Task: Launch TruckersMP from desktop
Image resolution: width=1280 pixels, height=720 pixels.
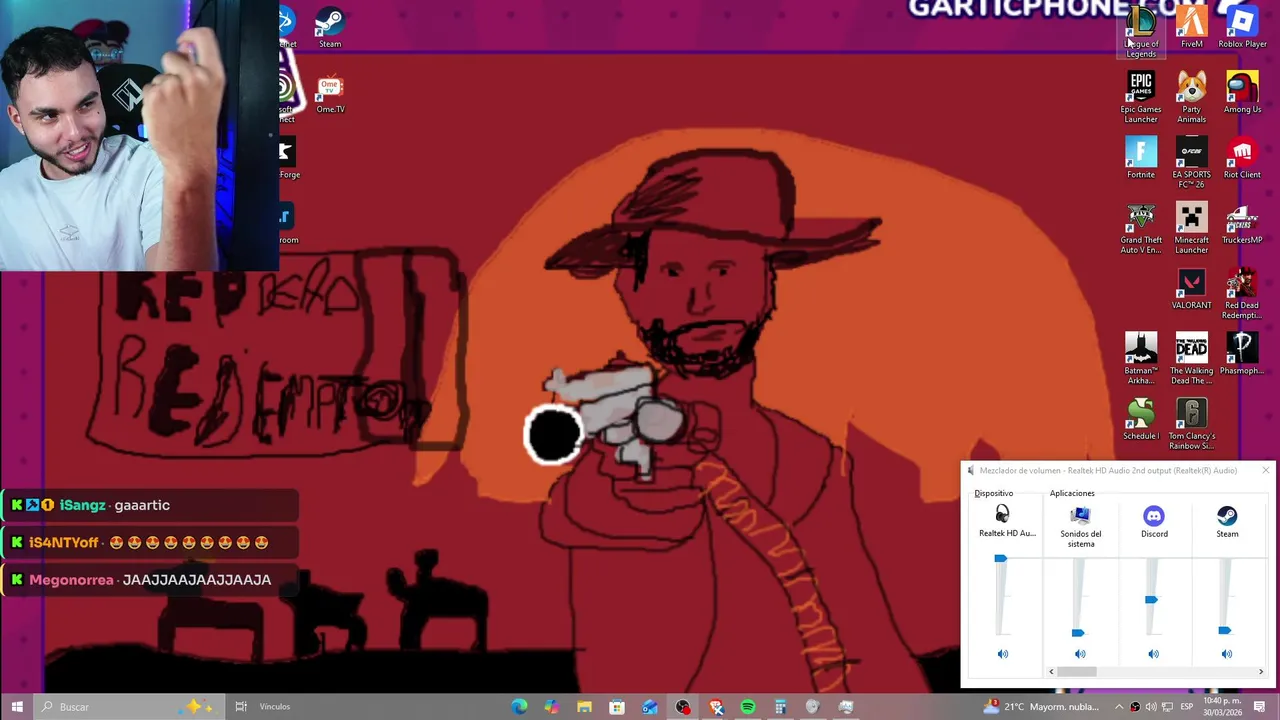Action: pyautogui.click(x=1242, y=223)
